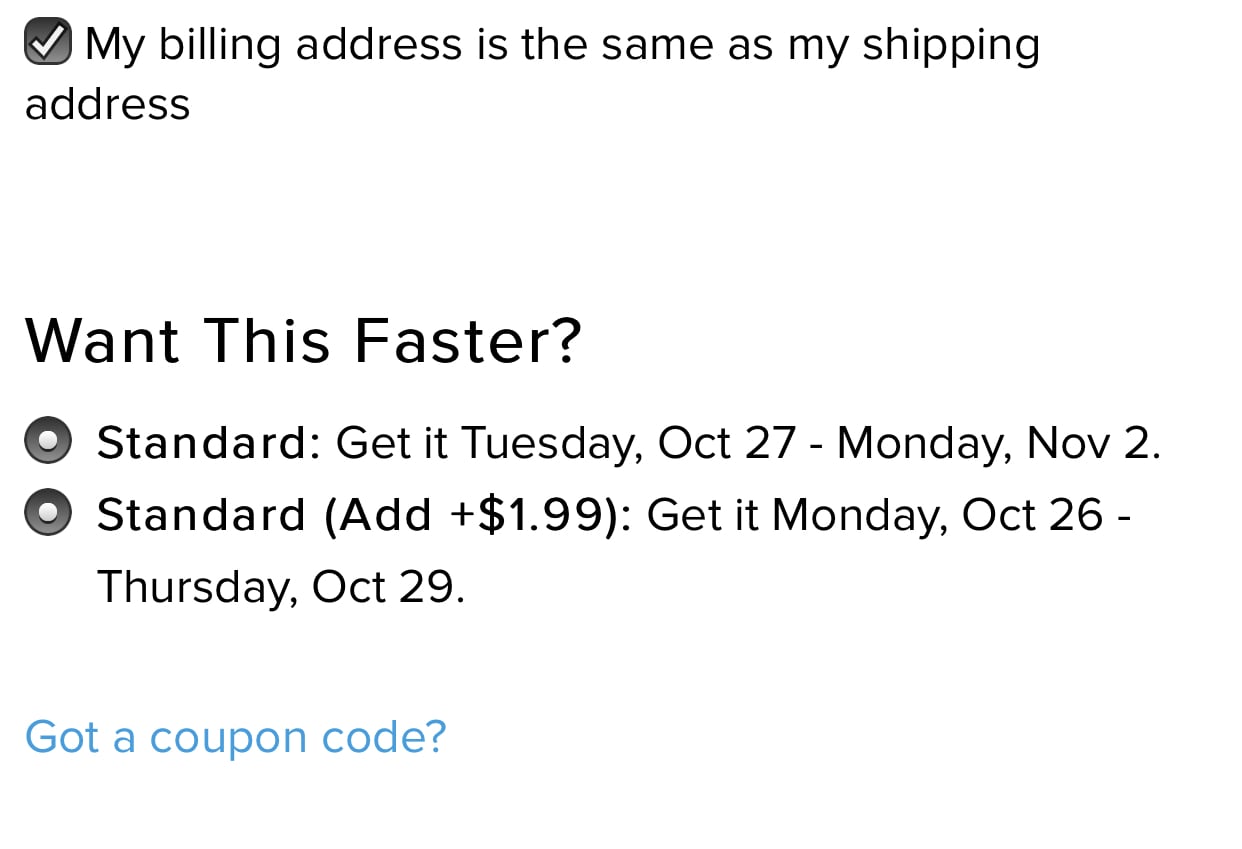Click the word "address" on the second line
Viewport: 1242px width, 849px height.
(x=107, y=105)
